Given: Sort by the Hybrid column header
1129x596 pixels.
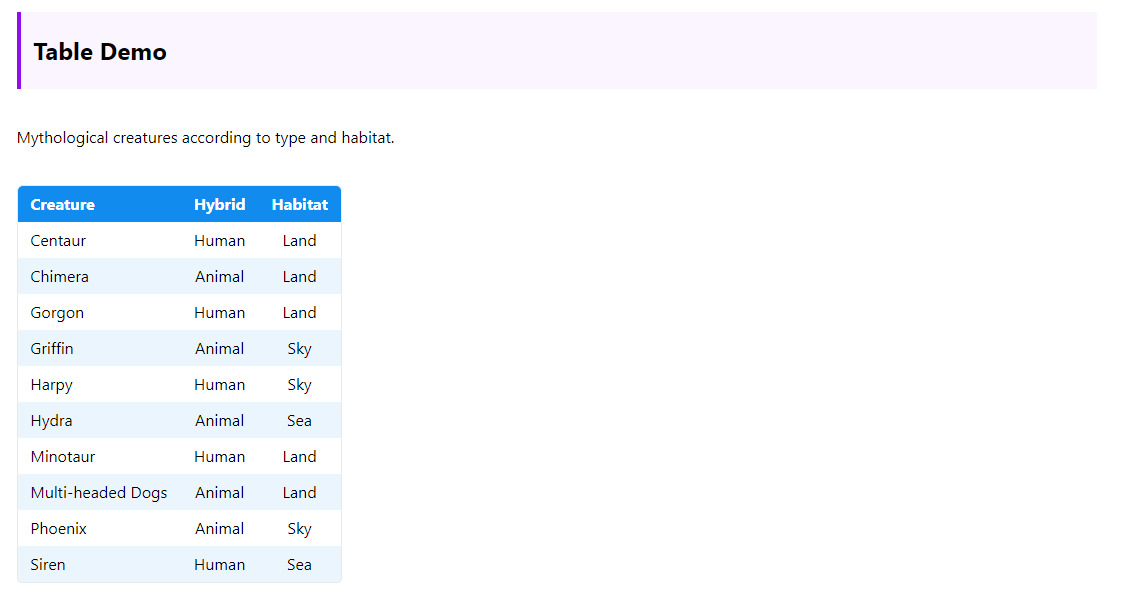Looking at the screenshot, I should click(219, 205).
